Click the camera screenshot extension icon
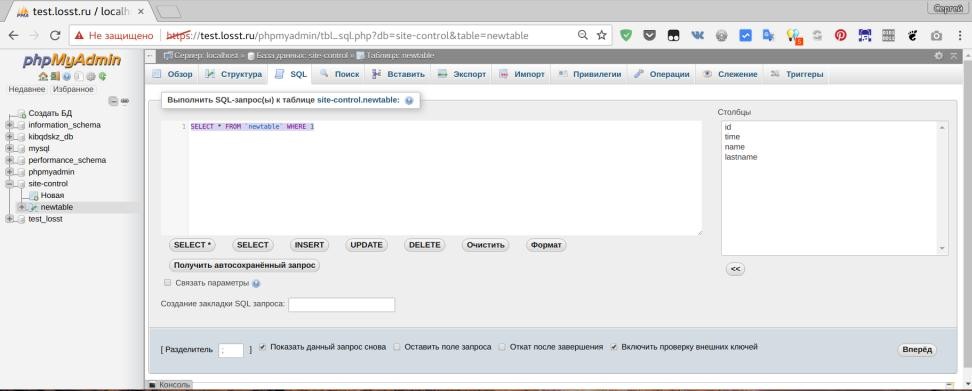The image size is (972, 391). coord(936,35)
